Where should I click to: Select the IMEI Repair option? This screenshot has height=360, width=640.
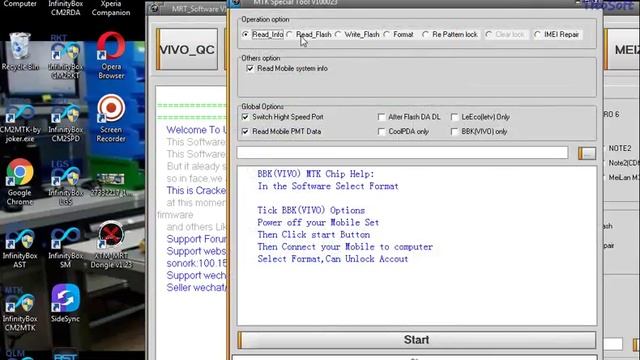(557, 35)
